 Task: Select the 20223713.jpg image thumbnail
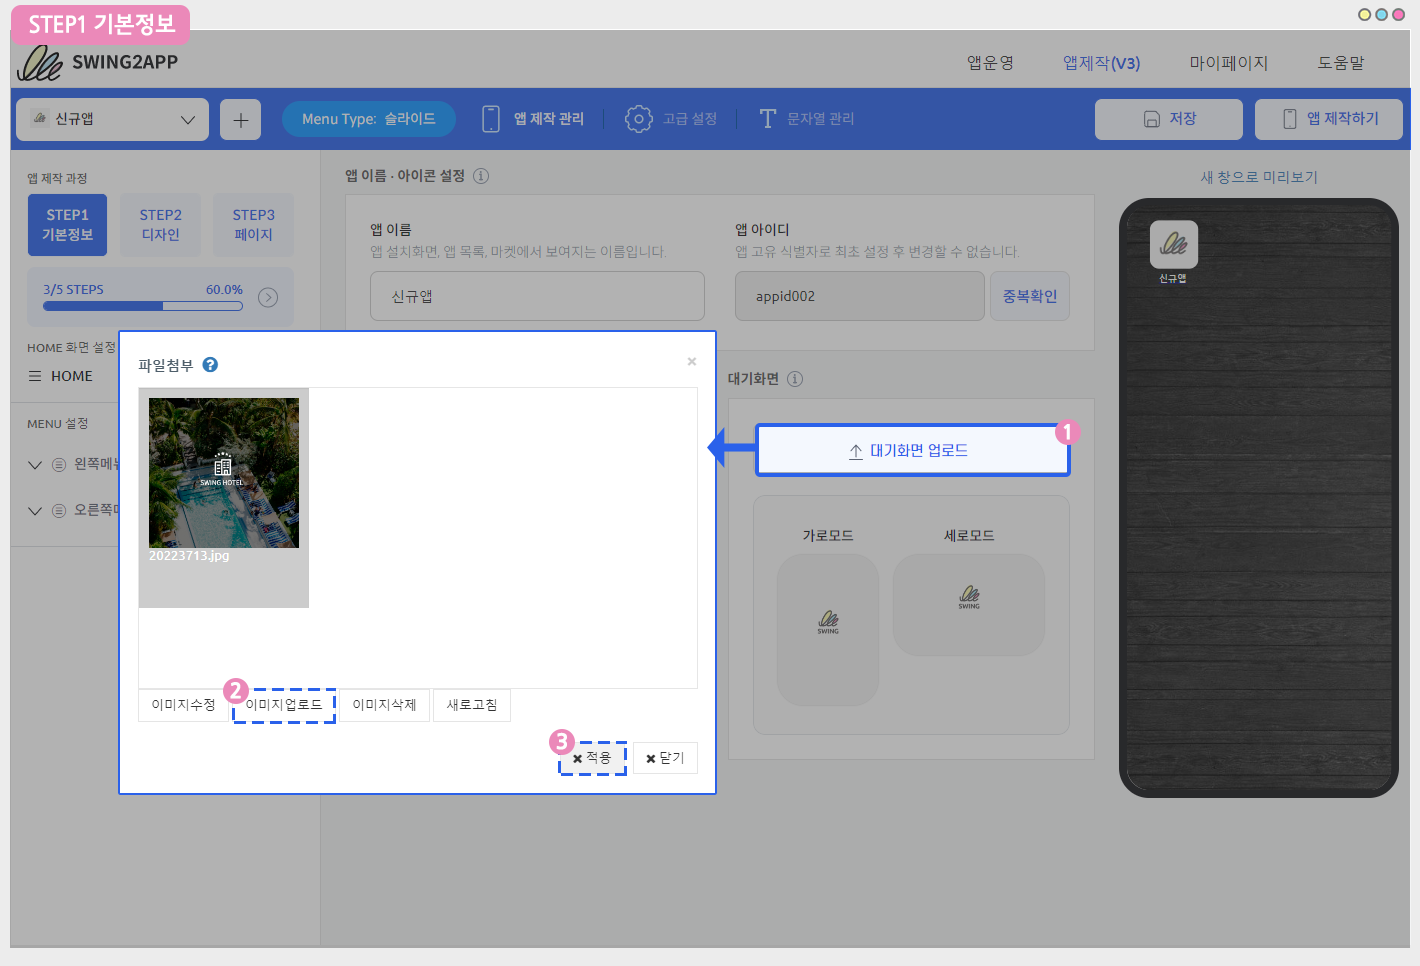(x=224, y=474)
